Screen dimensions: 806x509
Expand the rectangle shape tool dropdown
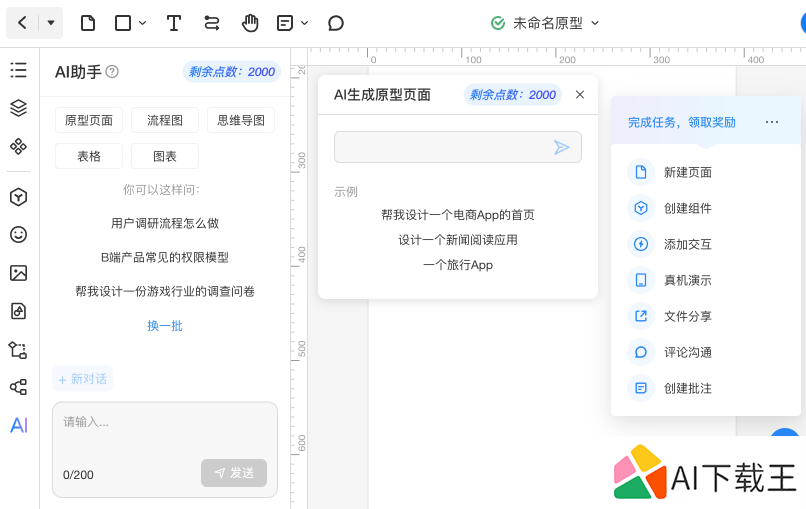(x=142, y=22)
